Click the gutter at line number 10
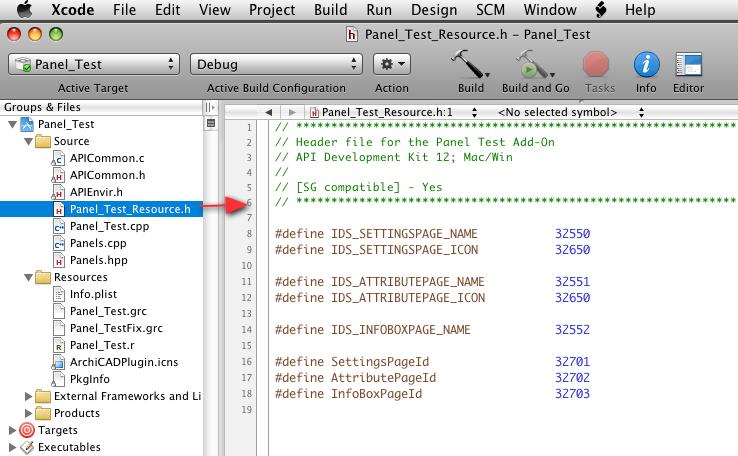Screen dimensions: 738x456 247,266
